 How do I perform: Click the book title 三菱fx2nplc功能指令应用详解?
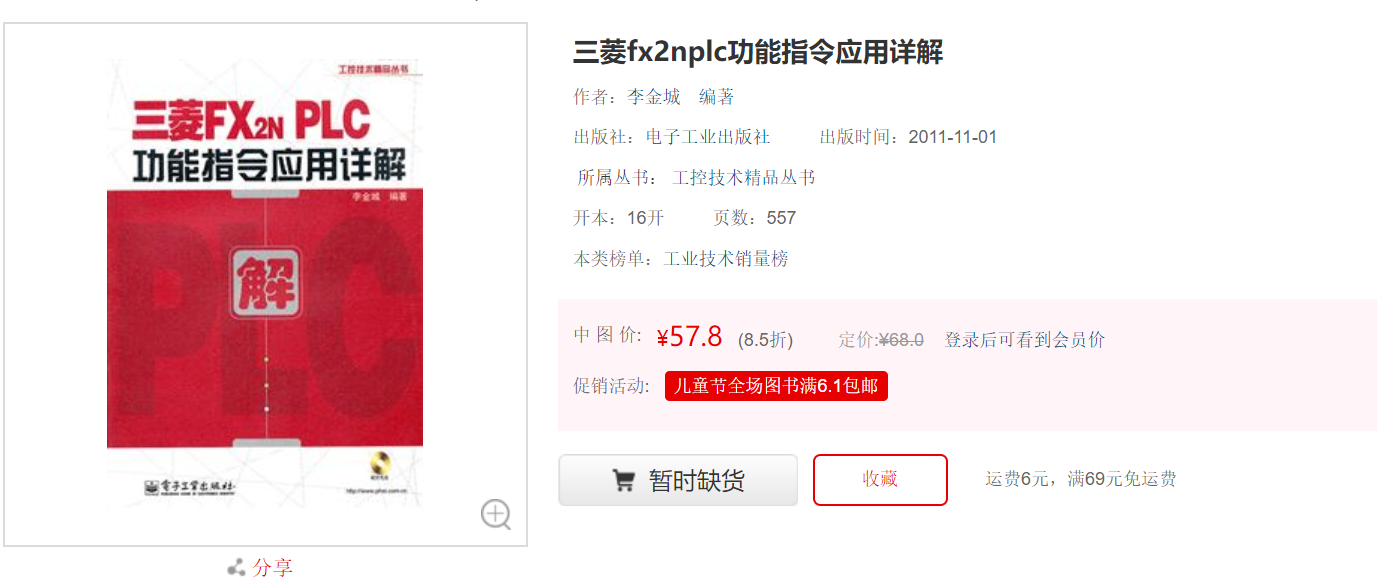click(758, 52)
